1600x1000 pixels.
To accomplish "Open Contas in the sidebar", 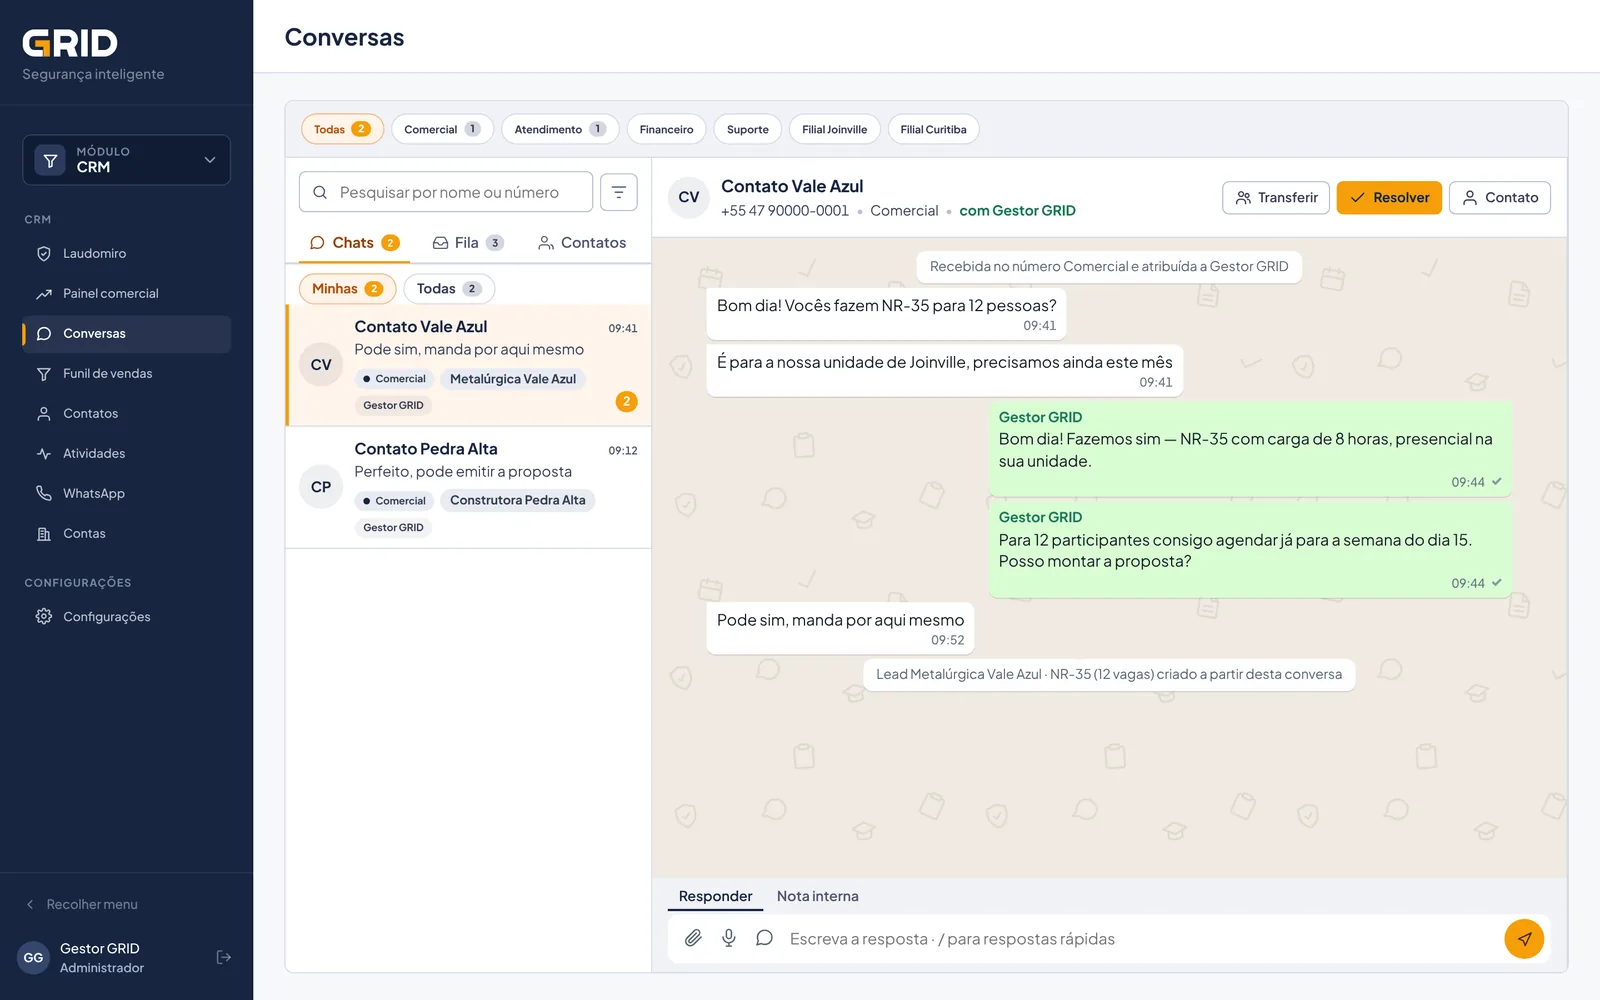I will click(126, 534).
